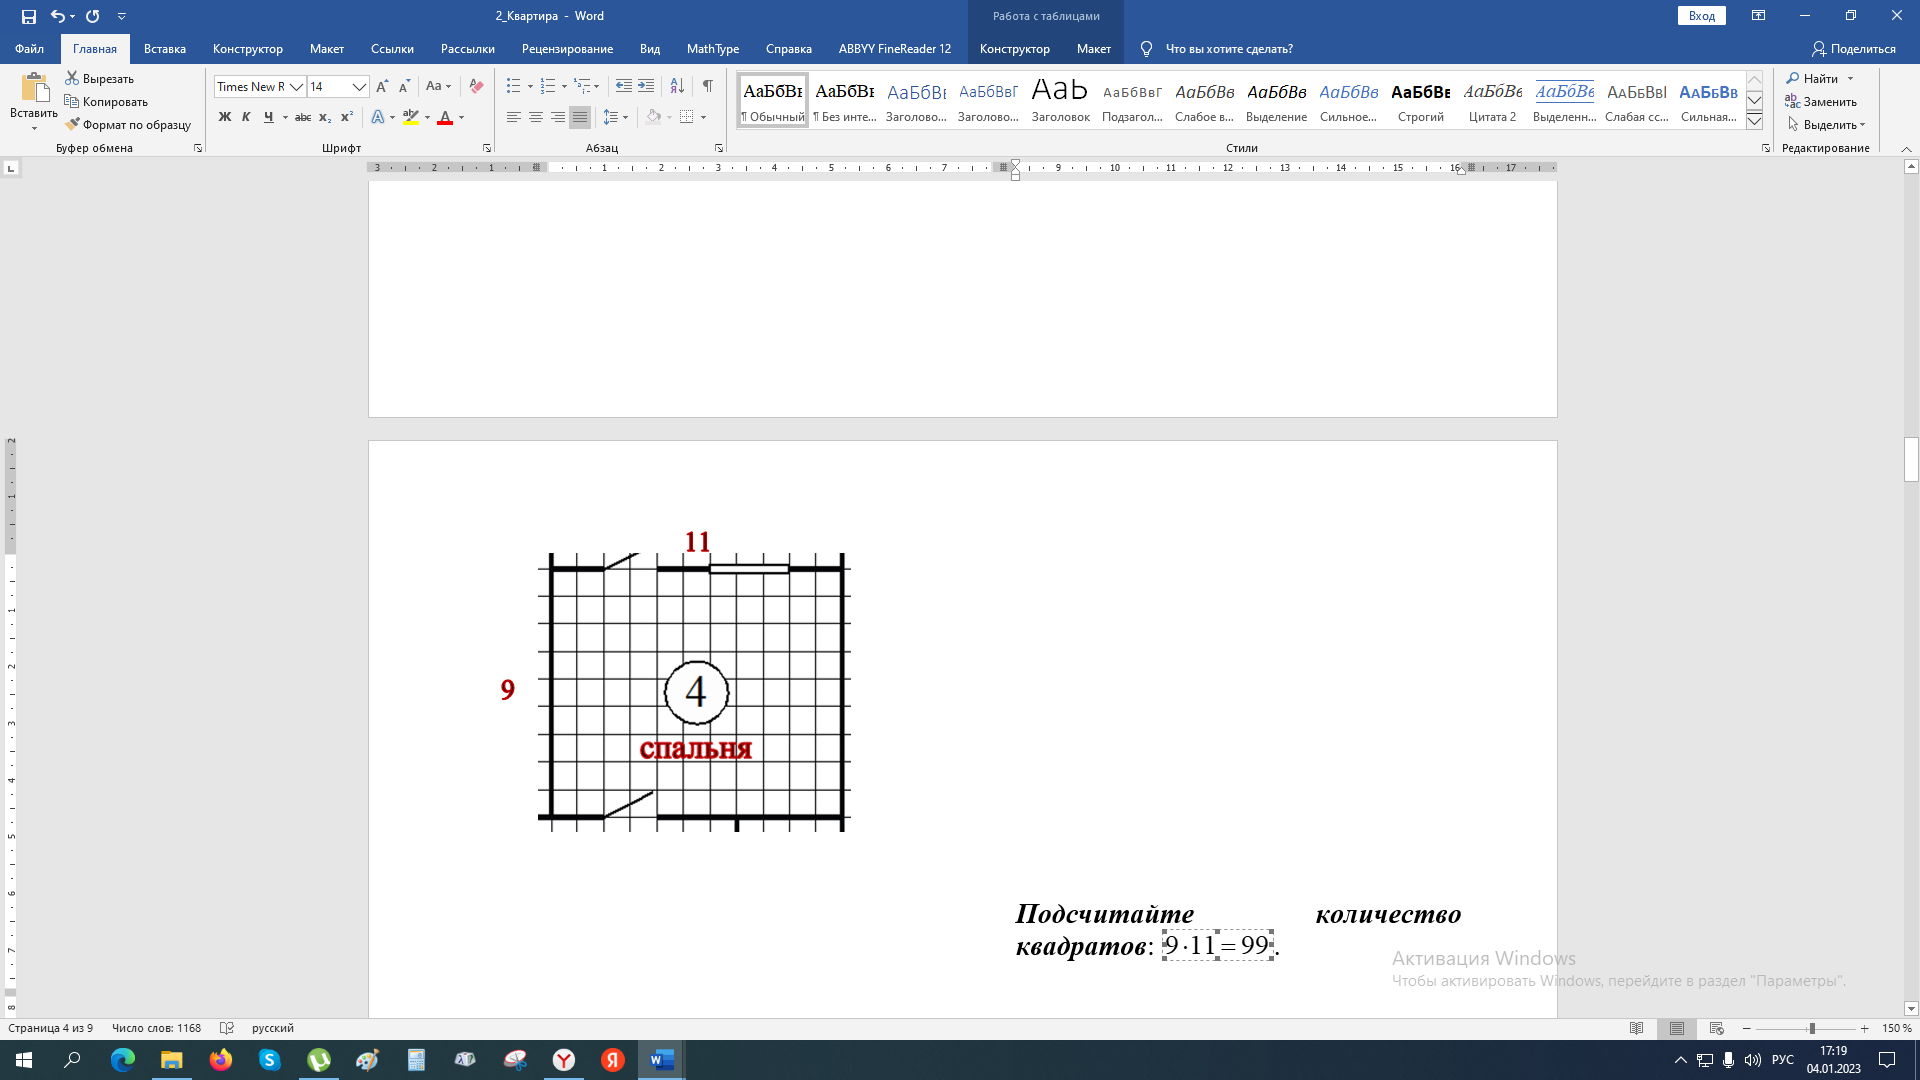Viewport: 1920px width, 1080px height.
Task: Apply numbered list
Action: tap(547, 86)
